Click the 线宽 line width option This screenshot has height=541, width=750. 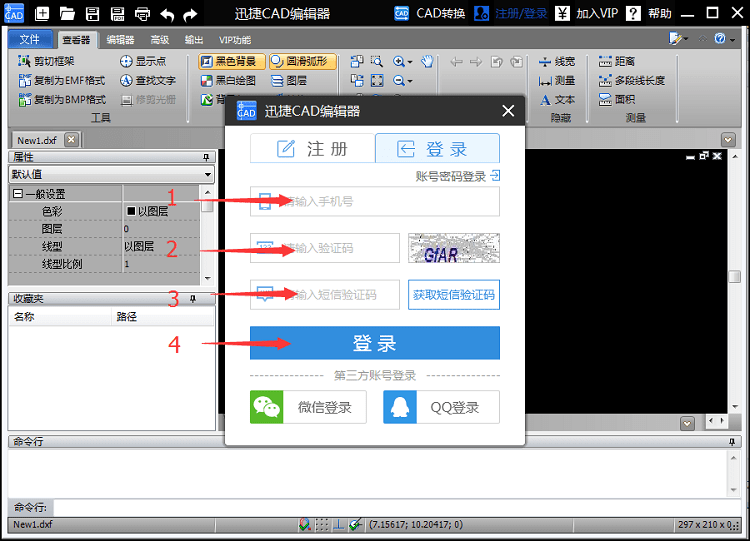point(557,62)
